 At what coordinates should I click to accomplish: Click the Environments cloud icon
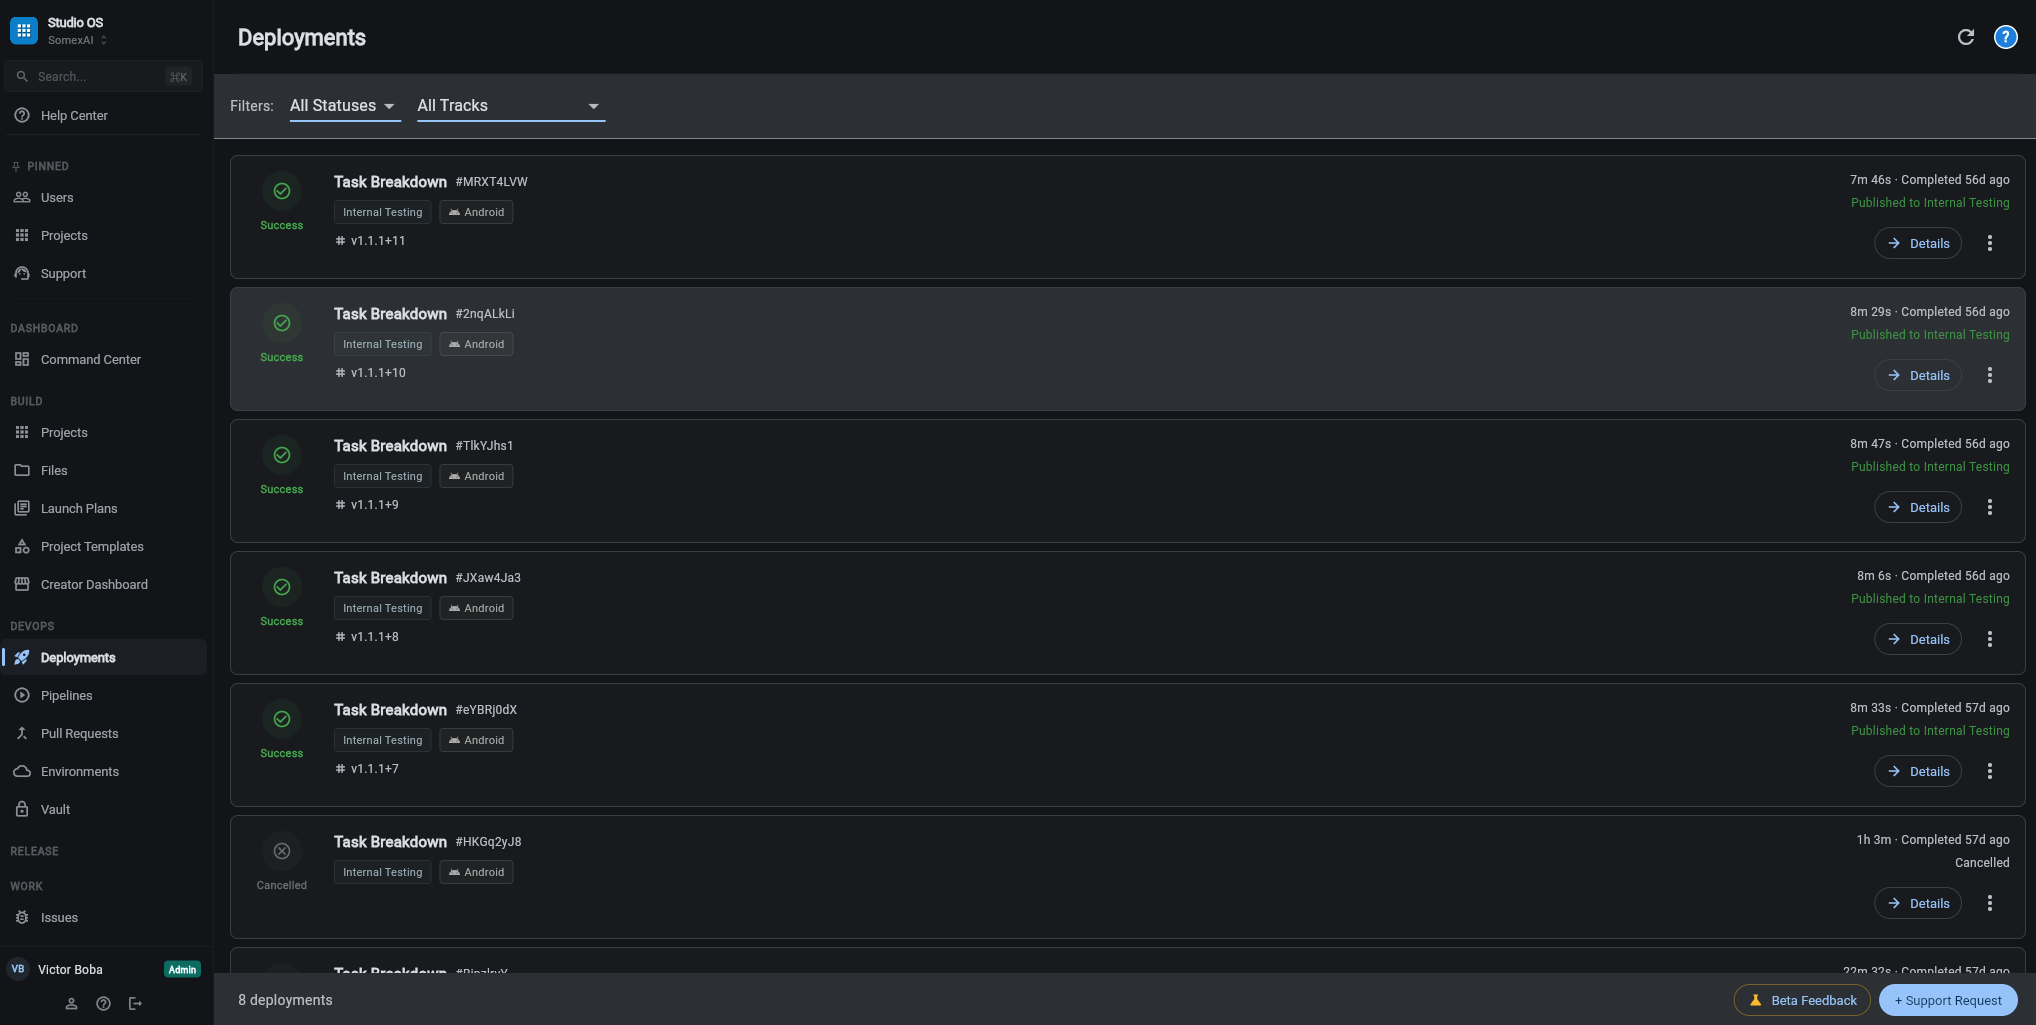(22, 771)
